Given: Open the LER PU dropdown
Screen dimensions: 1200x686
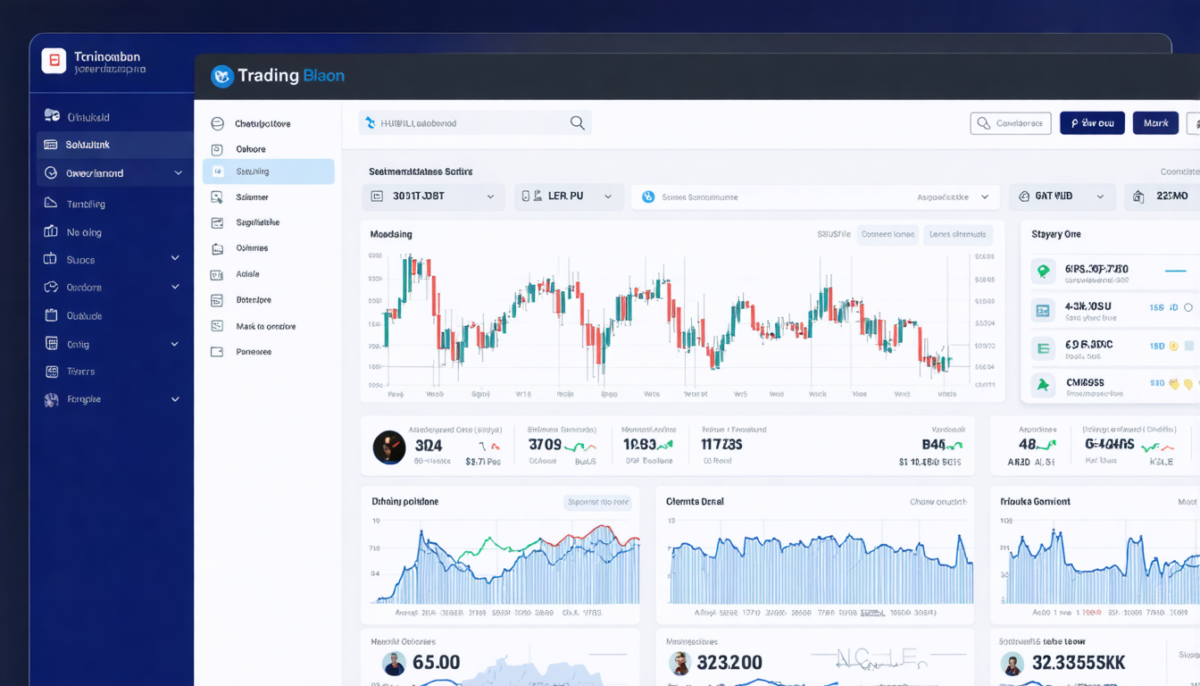Looking at the screenshot, I should [568, 197].
